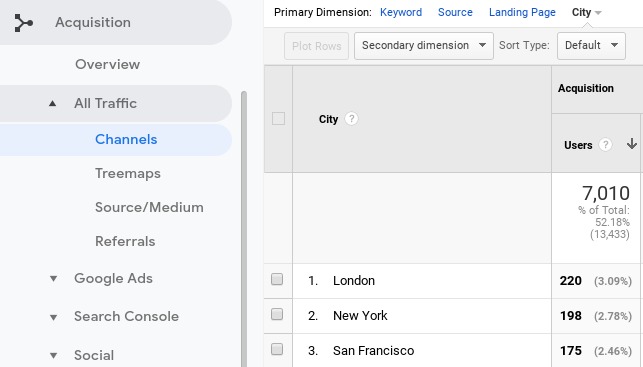Open the Secondary dimension dropdown

[424, 46]
